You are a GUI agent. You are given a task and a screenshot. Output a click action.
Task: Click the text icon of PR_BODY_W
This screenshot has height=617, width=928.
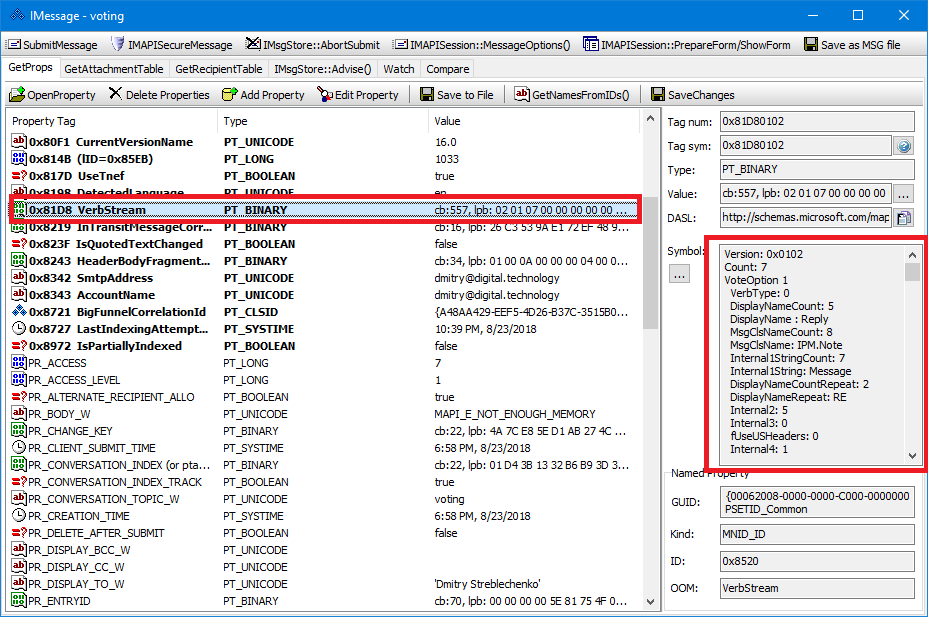coord(19,414)
